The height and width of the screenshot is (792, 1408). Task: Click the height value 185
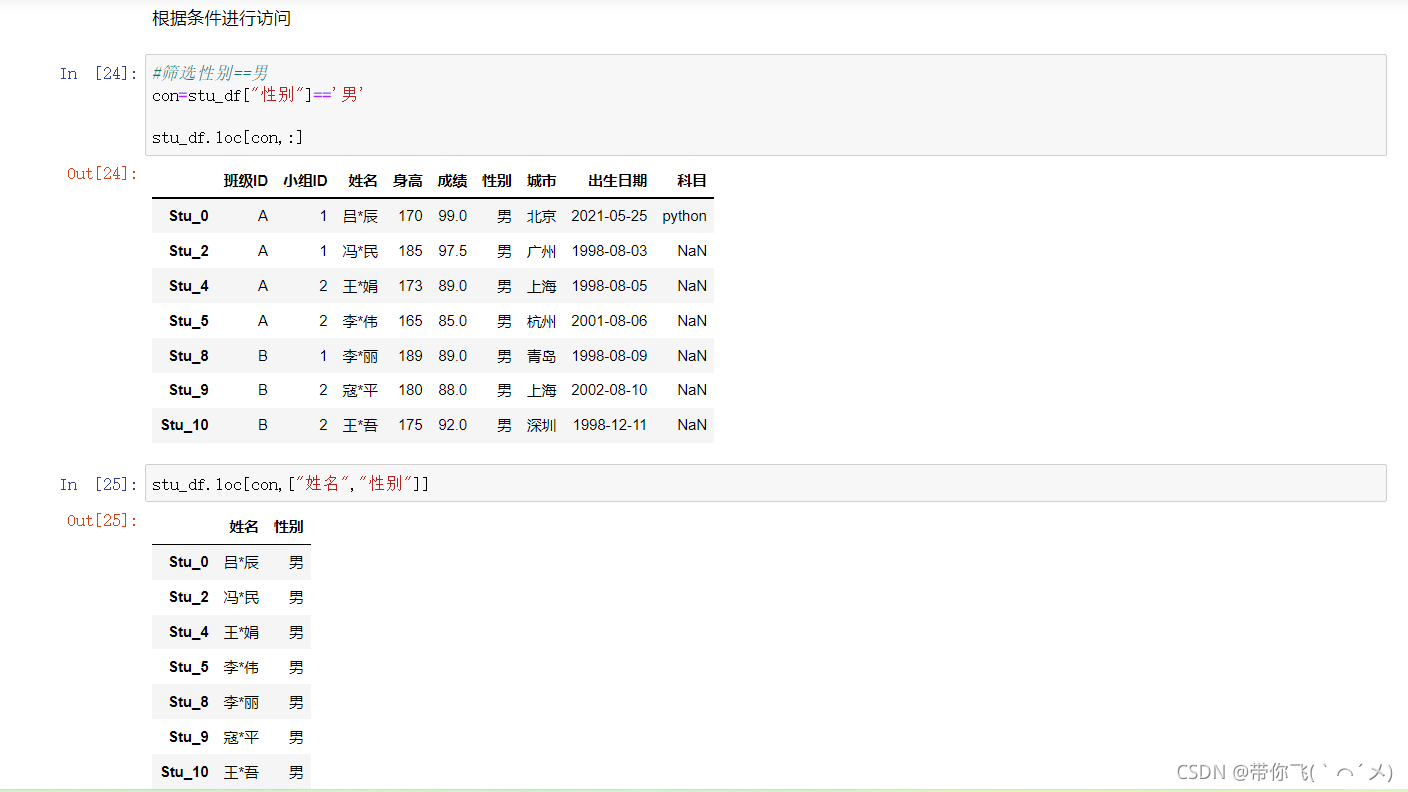coord(410,251)
